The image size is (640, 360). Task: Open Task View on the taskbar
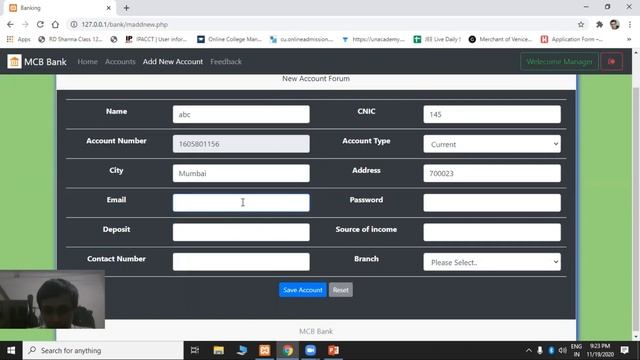195,350
